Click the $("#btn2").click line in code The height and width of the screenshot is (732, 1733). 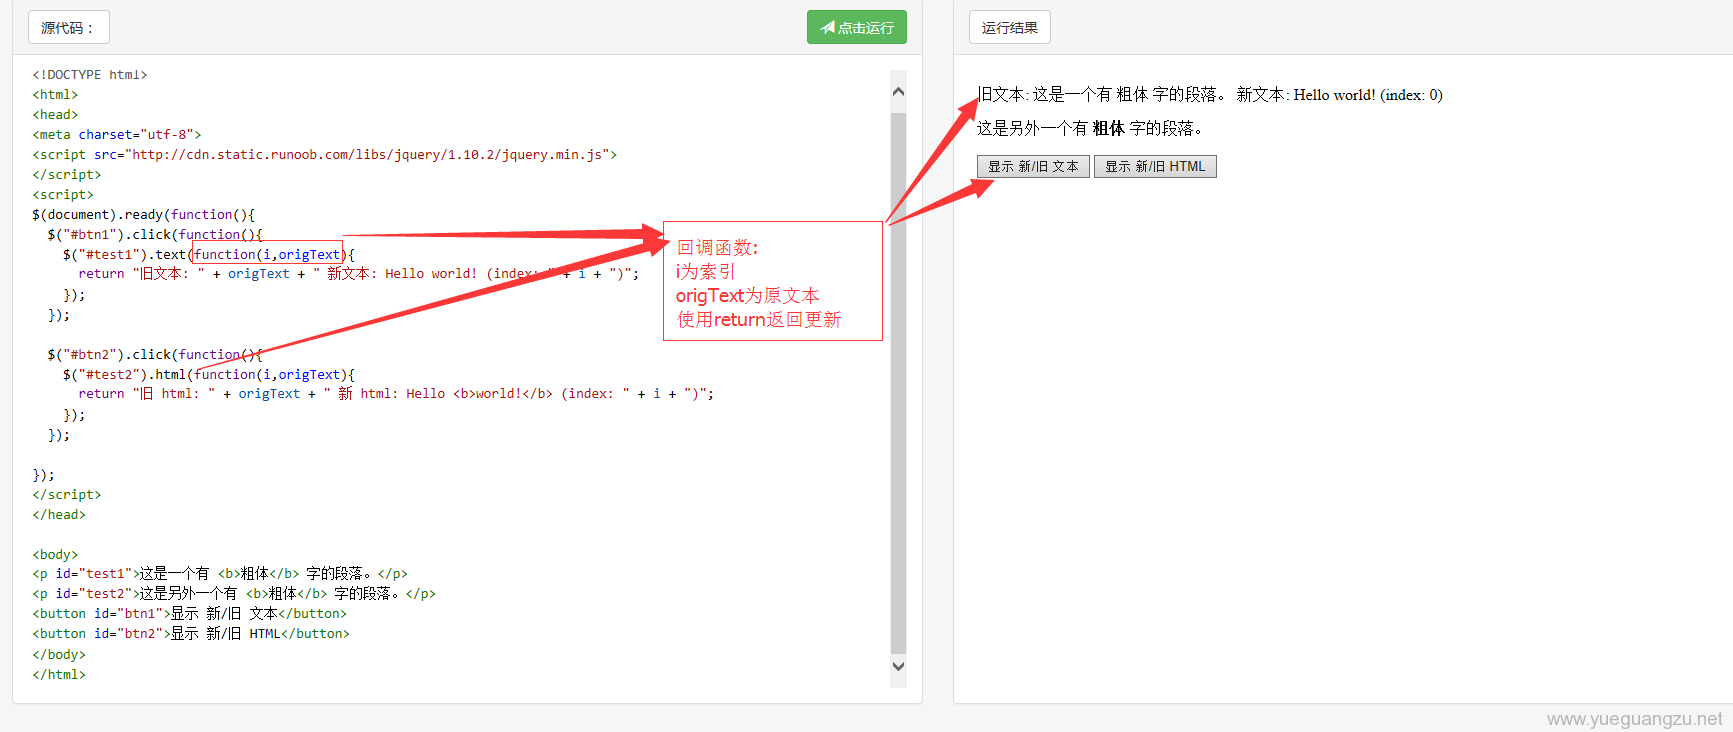coord(155,354)
